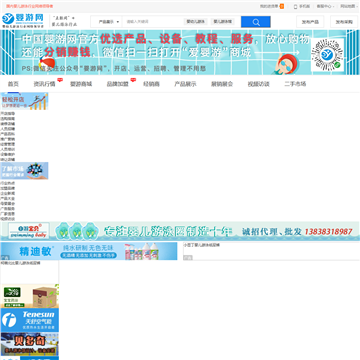The height and width of the screenshot is (360, 360).
Task: Expand the 网站地图 dropdown in top bar
Action: pyautogui.click(x=349, y=6)
